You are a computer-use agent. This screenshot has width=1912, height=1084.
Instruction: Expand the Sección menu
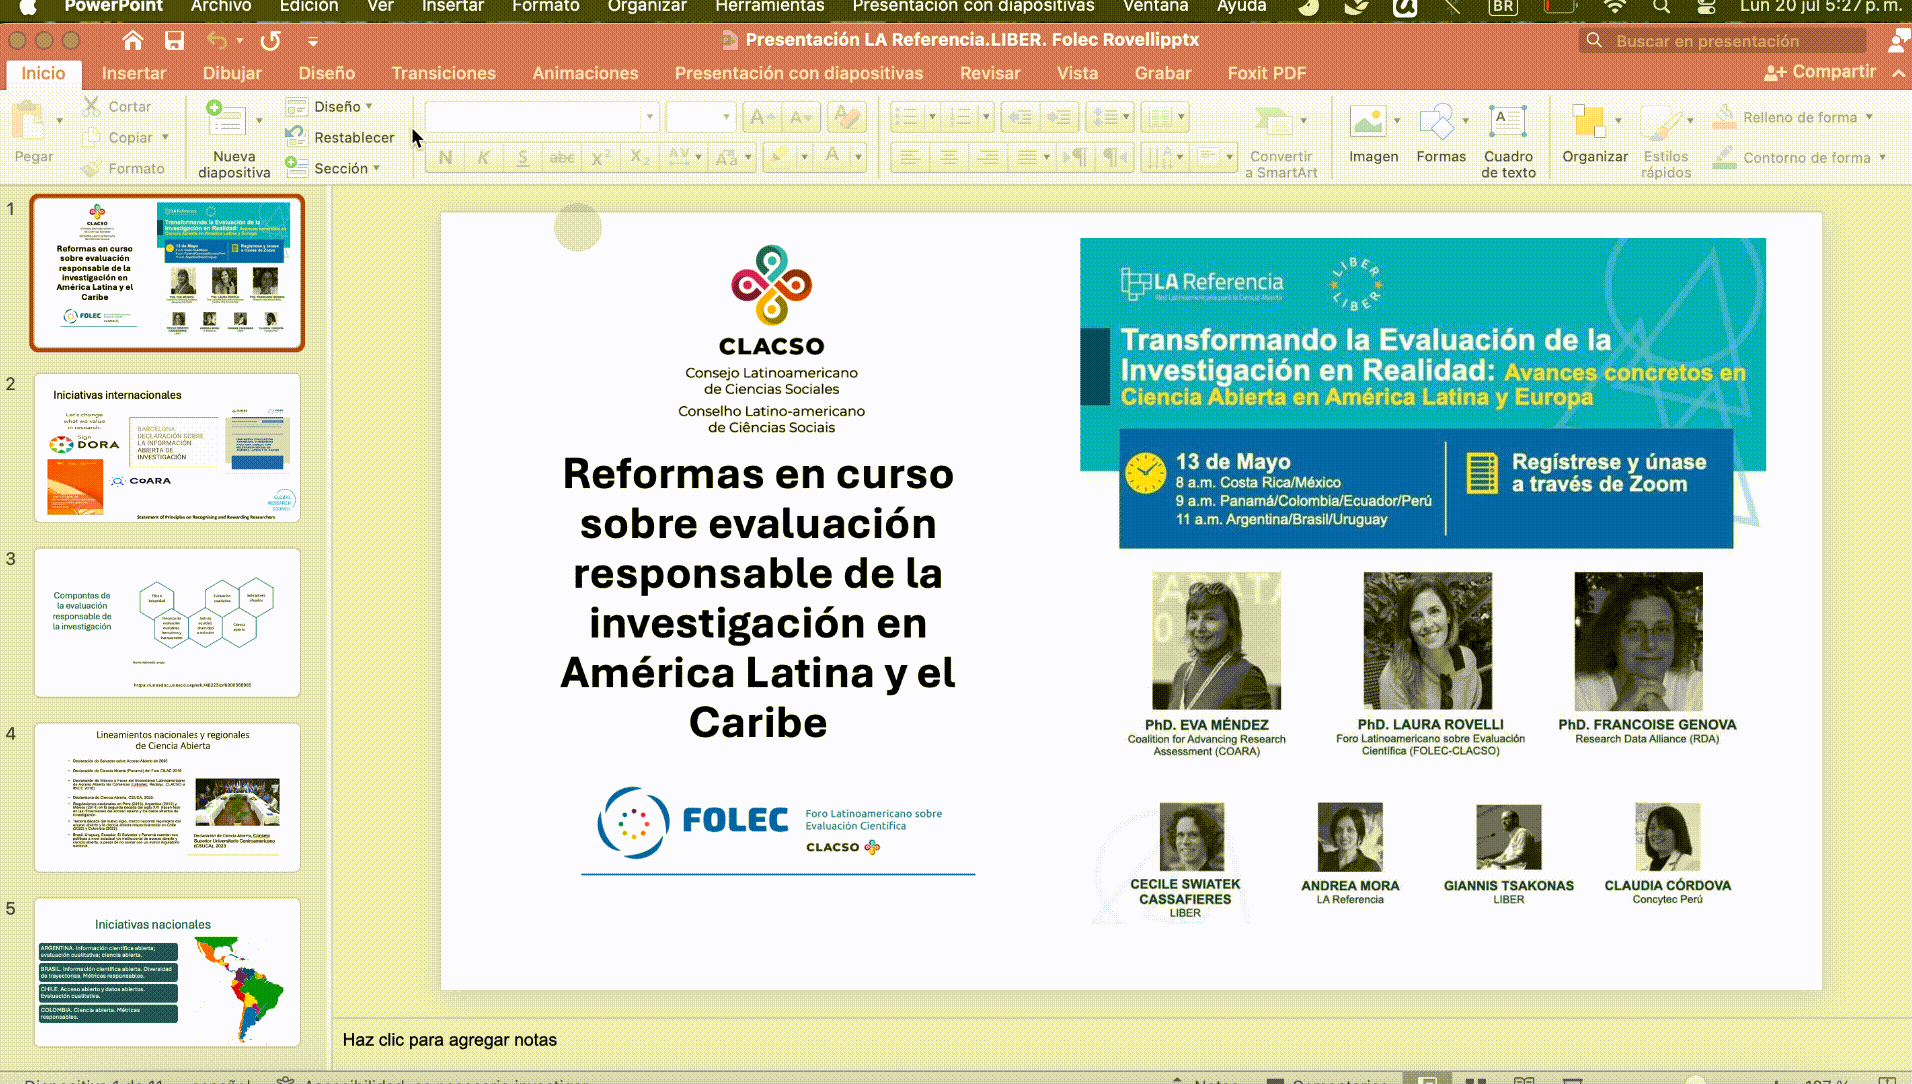tap(333, 168)
